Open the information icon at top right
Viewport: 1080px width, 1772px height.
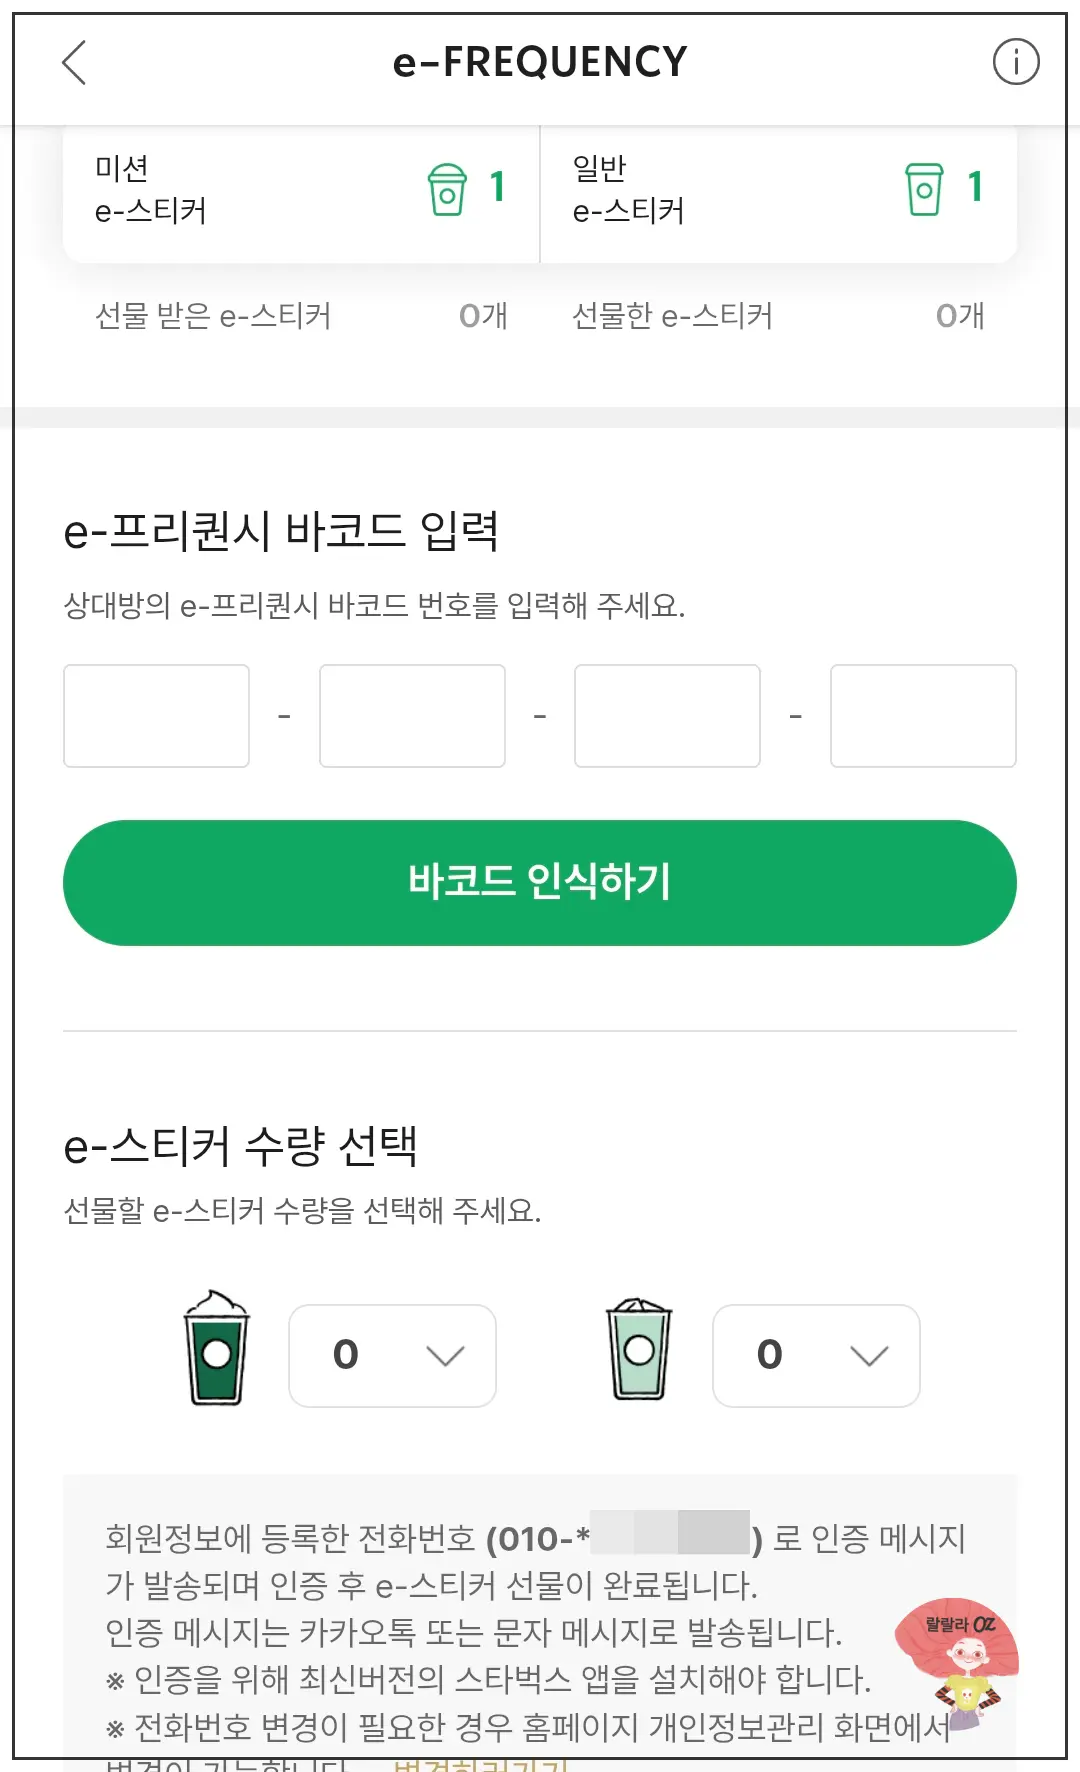click(1014, 62)
